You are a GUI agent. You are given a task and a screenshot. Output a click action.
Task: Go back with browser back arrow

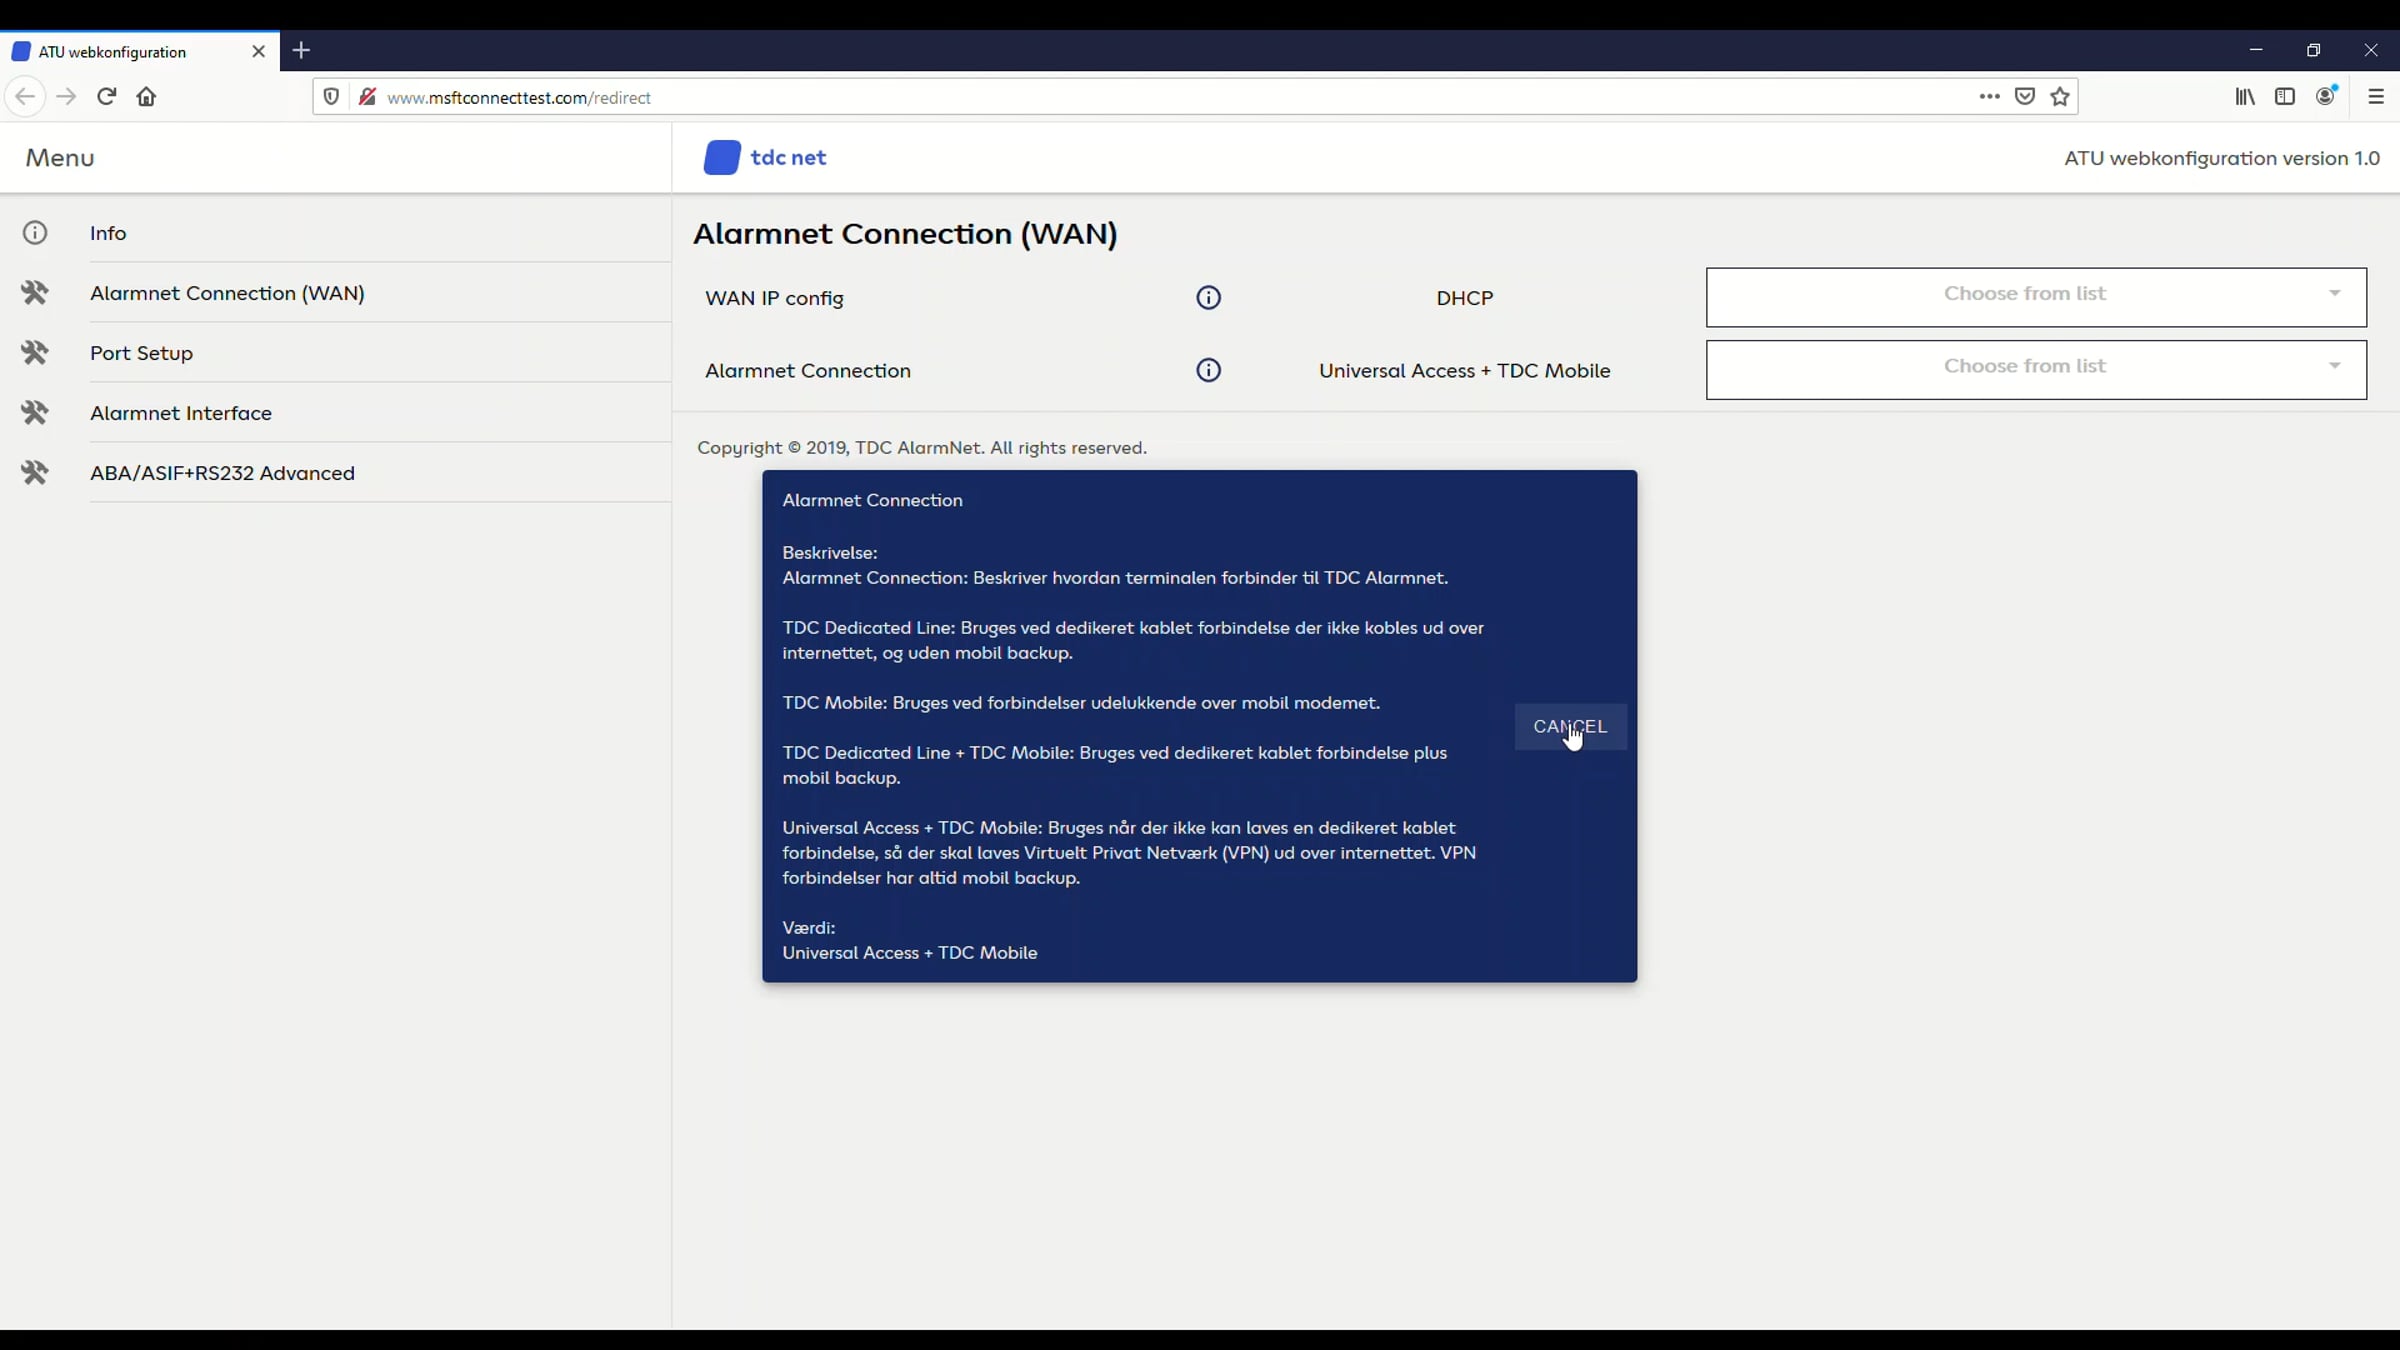(x=25, y=97)
